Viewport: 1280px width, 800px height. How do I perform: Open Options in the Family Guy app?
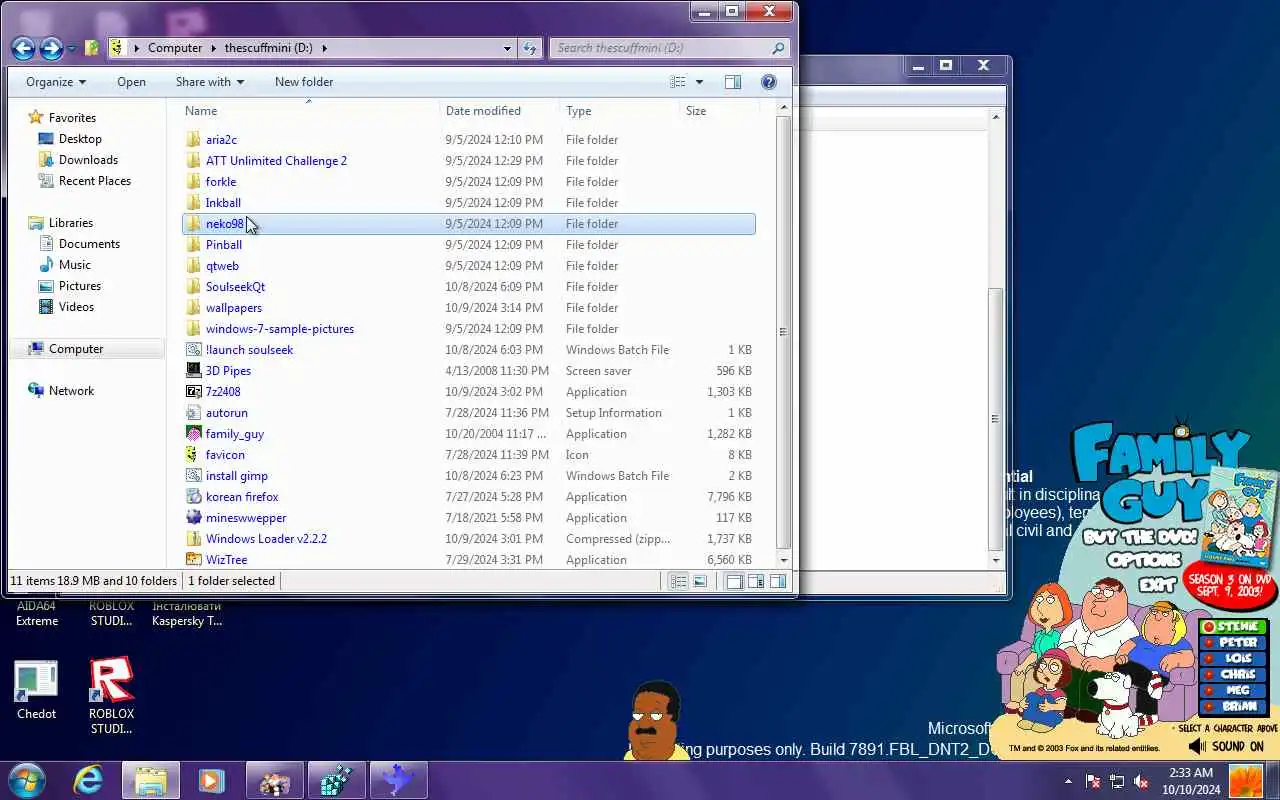coord(1144,561)
